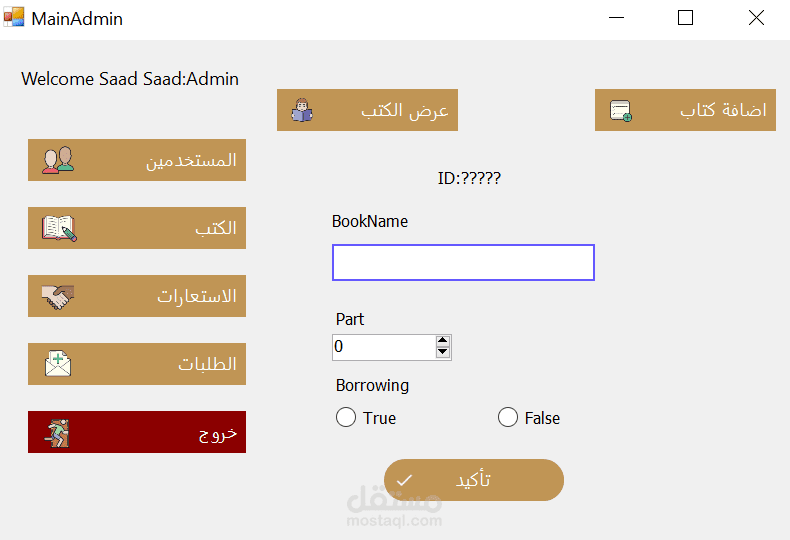Image resolution: width=790 pixels, height=540 pixels.
Task: Increase the Part value with up arrow
Action: (443, 341)
